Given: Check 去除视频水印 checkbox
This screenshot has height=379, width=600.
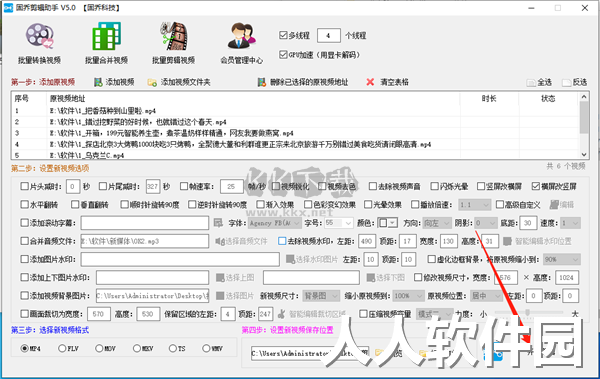Looking at the screenshot, I should pos(282,241).
